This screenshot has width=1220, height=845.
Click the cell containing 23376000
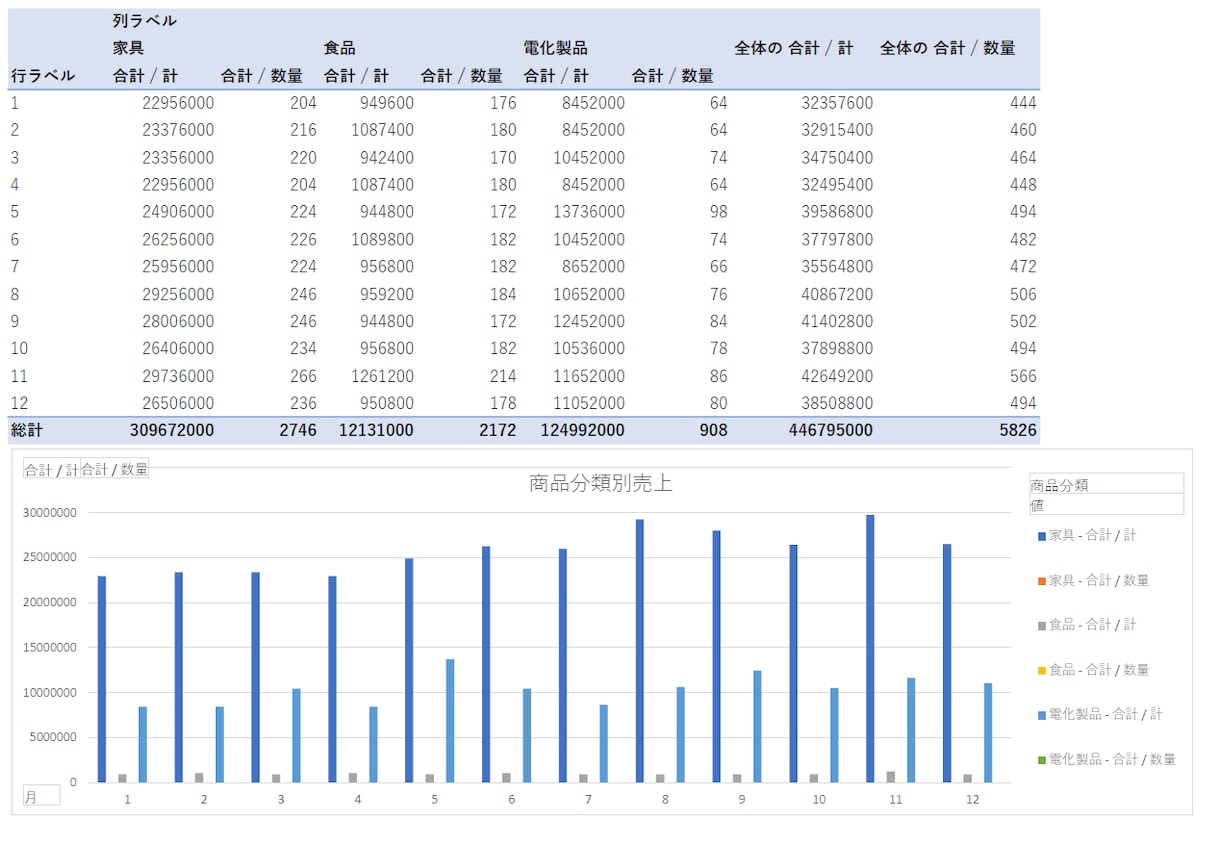pyautogui.click(x=178, y=130)
